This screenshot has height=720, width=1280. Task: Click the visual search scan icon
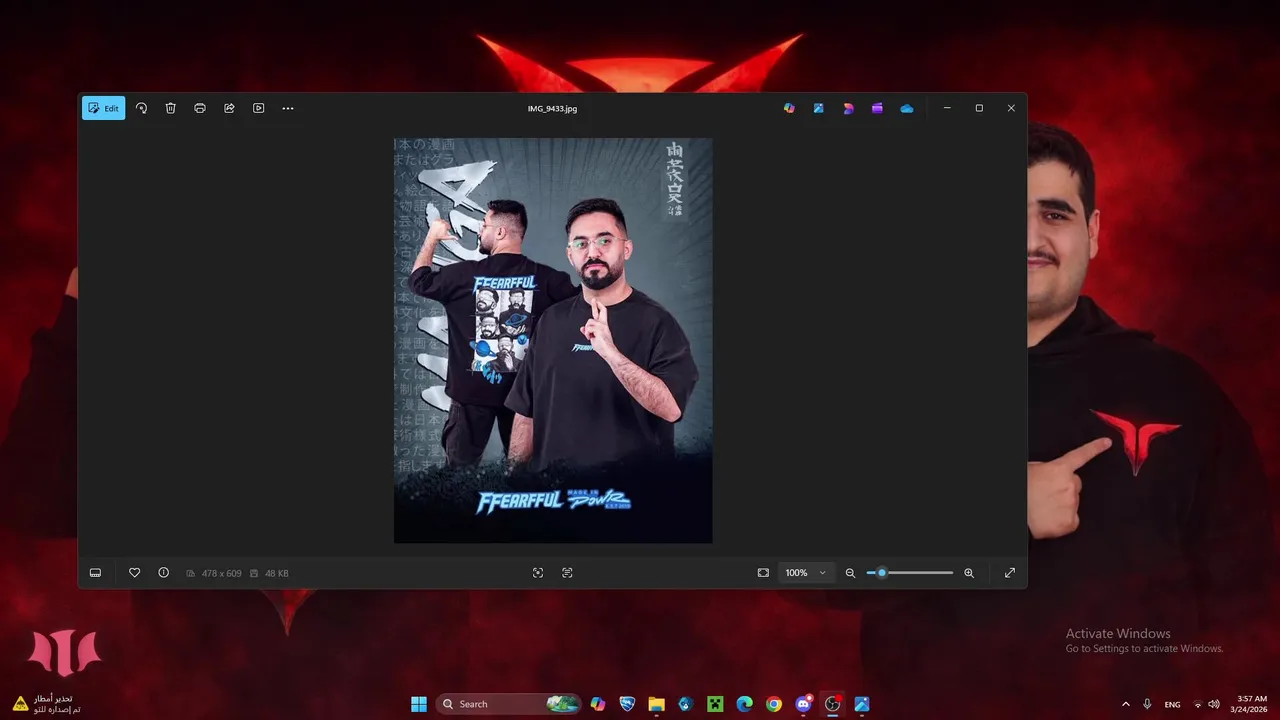538,573
